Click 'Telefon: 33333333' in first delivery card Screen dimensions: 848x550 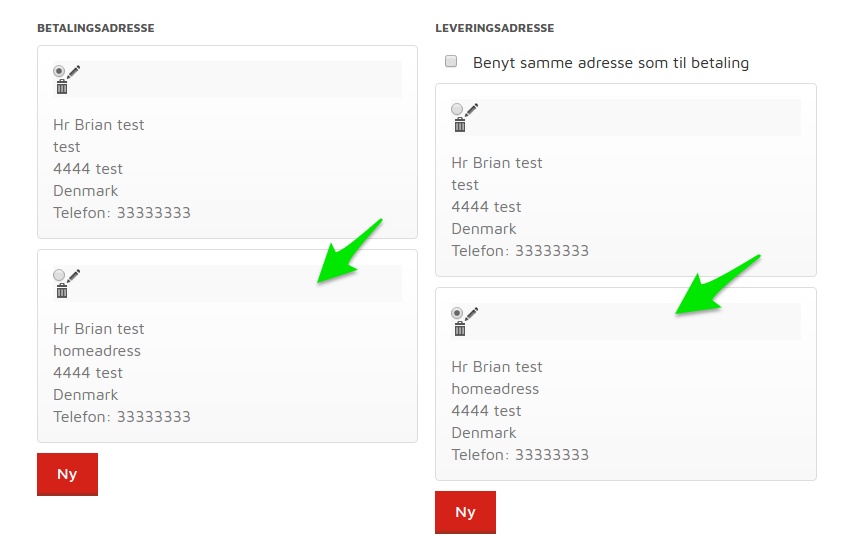point(520,250)
